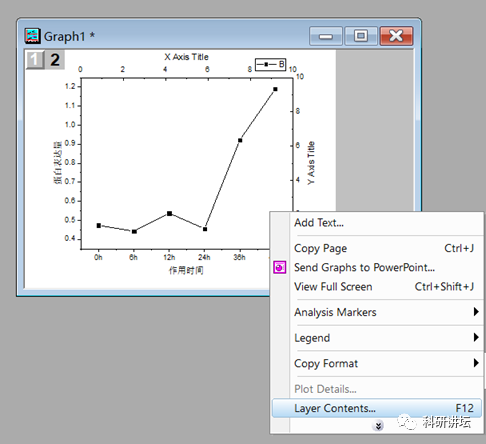Click the 1.2 left axis tick label
This screenshot has height=444, width=486.
tap(70, 86)
